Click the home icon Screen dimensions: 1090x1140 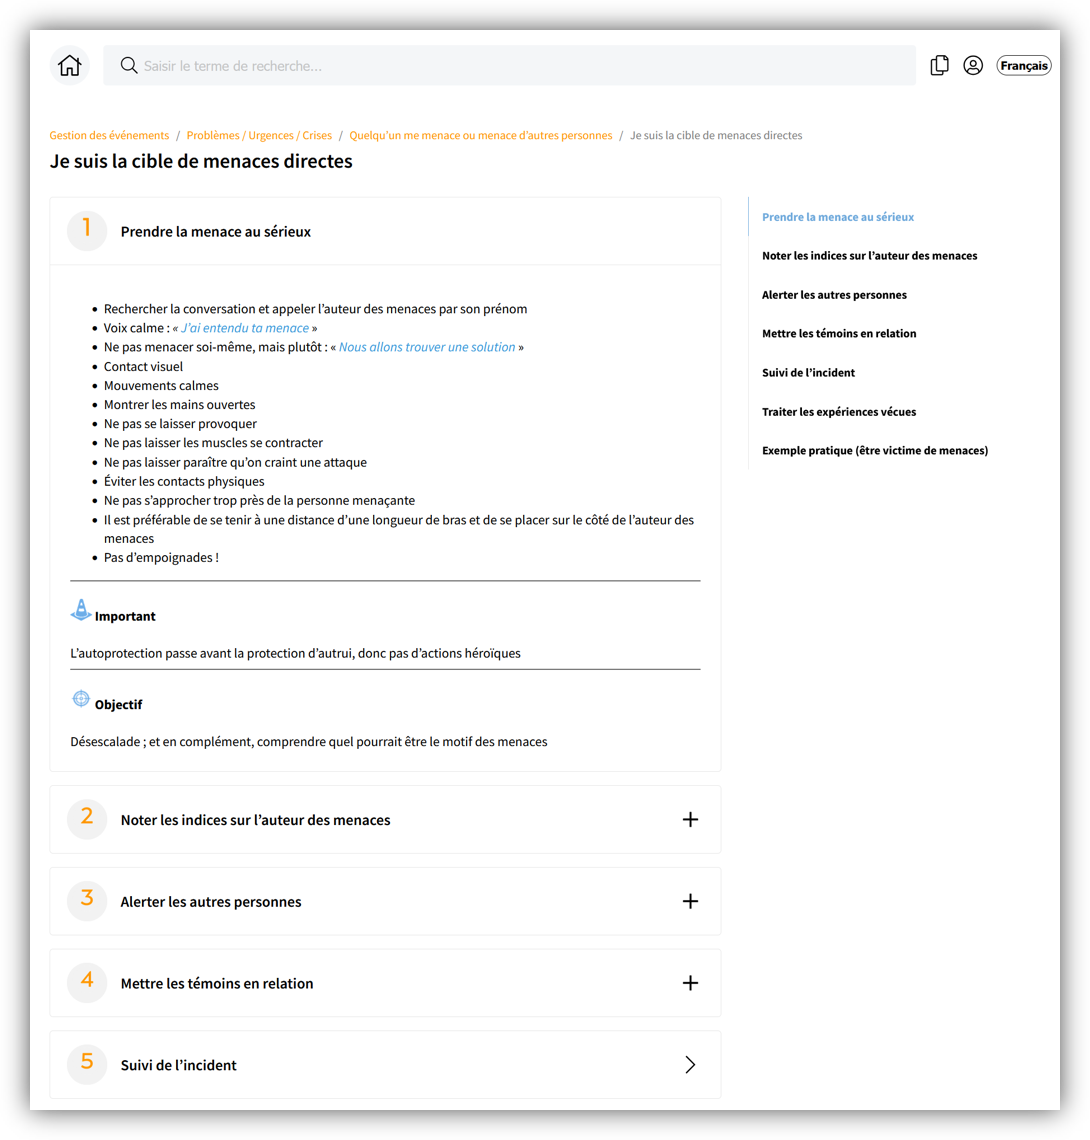coord(70,66)
